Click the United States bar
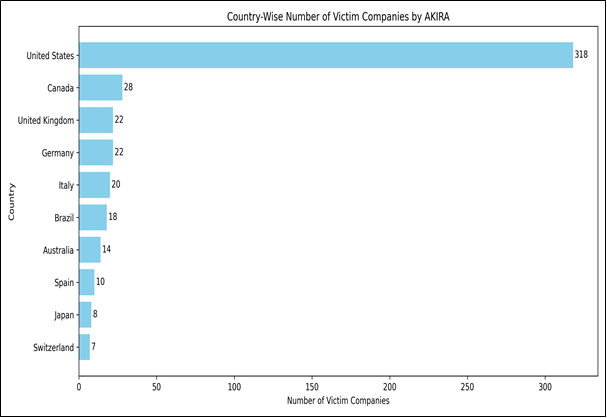This screenshot has width=607, height=418. tap(325, 55)
